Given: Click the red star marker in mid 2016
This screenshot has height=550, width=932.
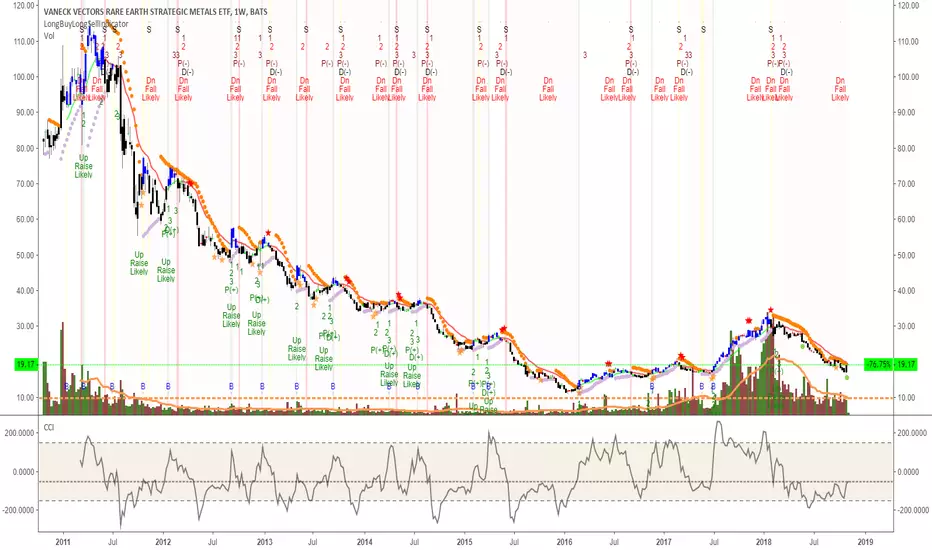Looking at the screenshot, I should (608, 363).
